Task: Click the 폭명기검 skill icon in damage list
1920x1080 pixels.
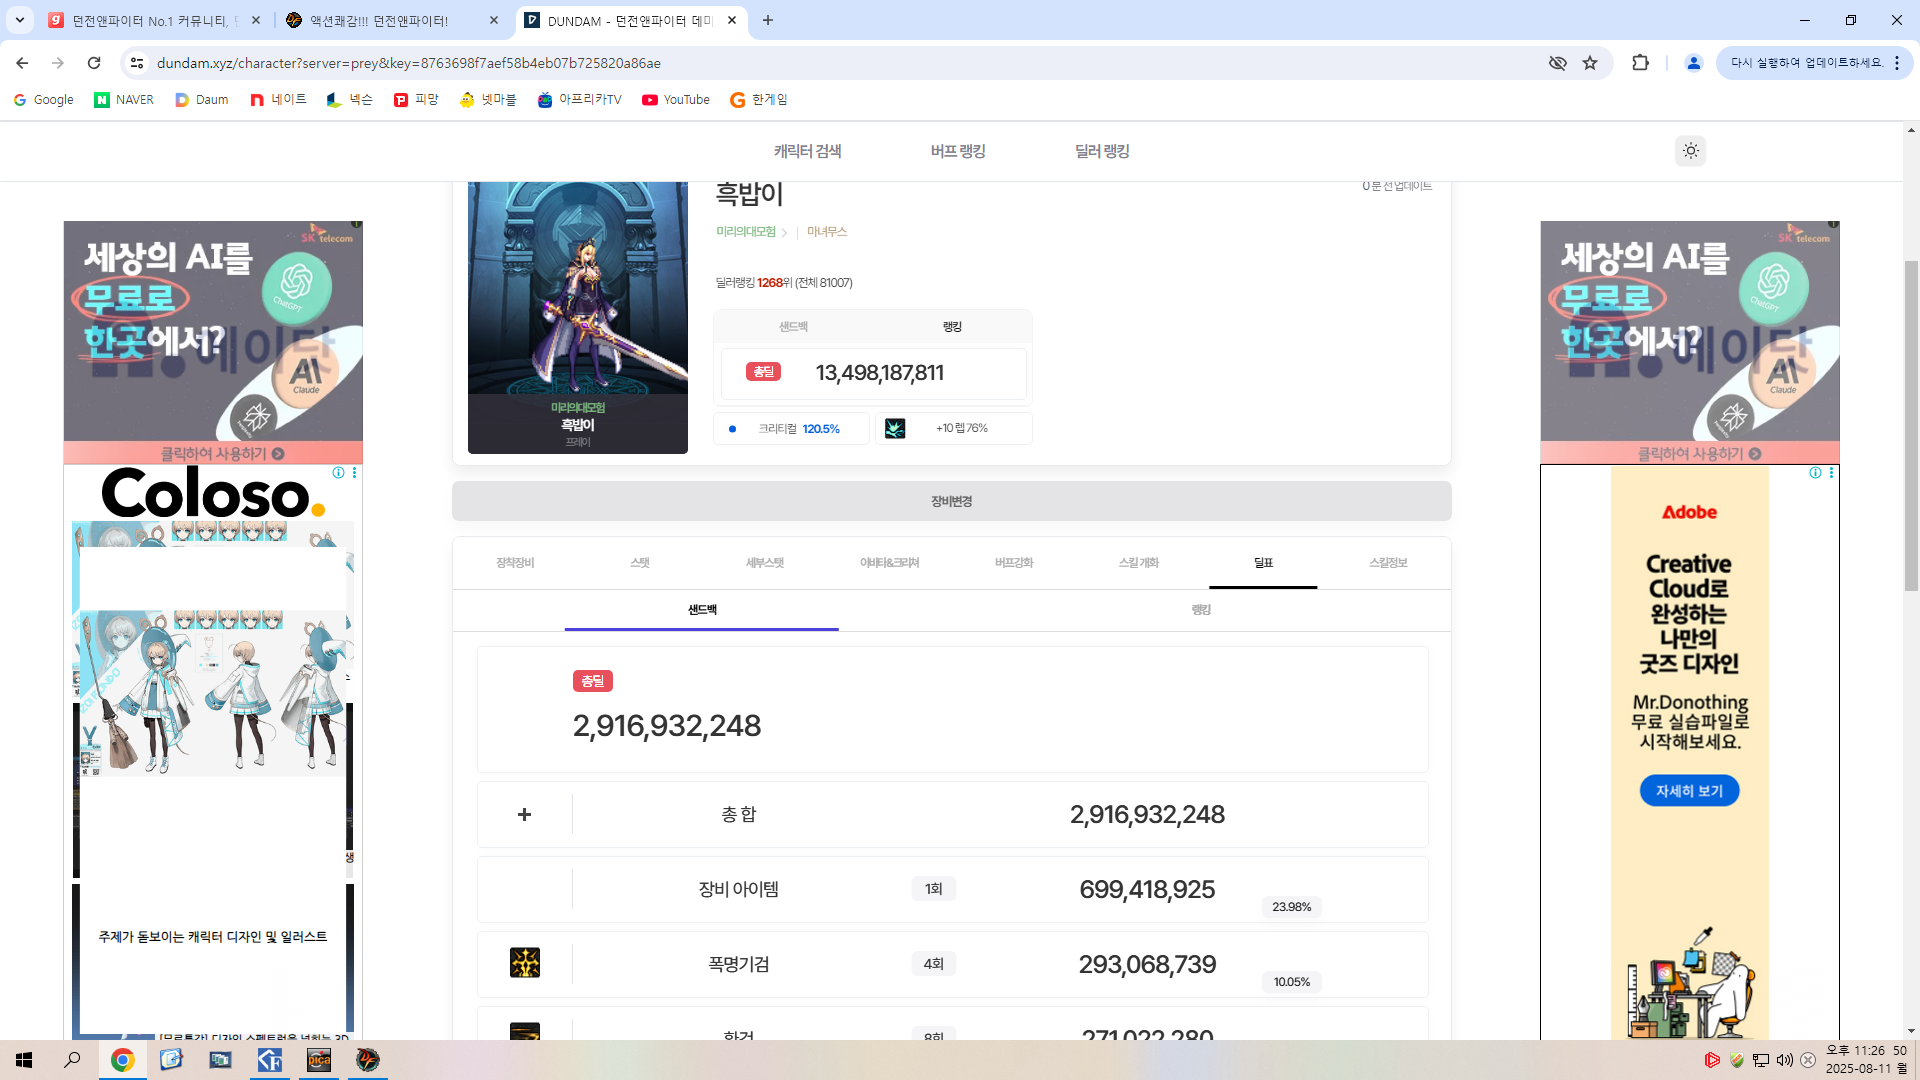Action: click(525, 963)
